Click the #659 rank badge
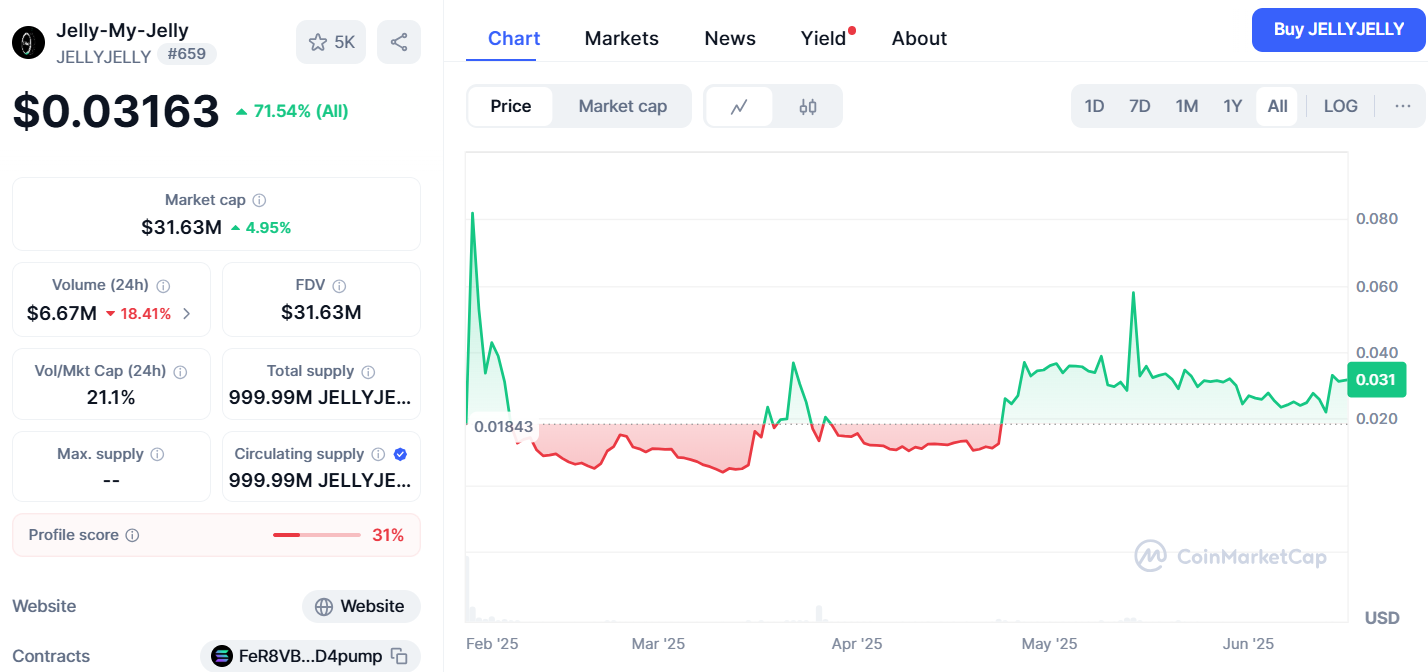This screenshot has width=1428, height=672. (187, 54)
